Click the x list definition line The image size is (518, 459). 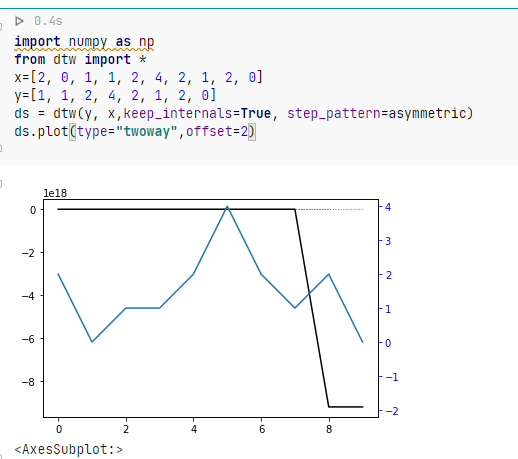point(139,77)
